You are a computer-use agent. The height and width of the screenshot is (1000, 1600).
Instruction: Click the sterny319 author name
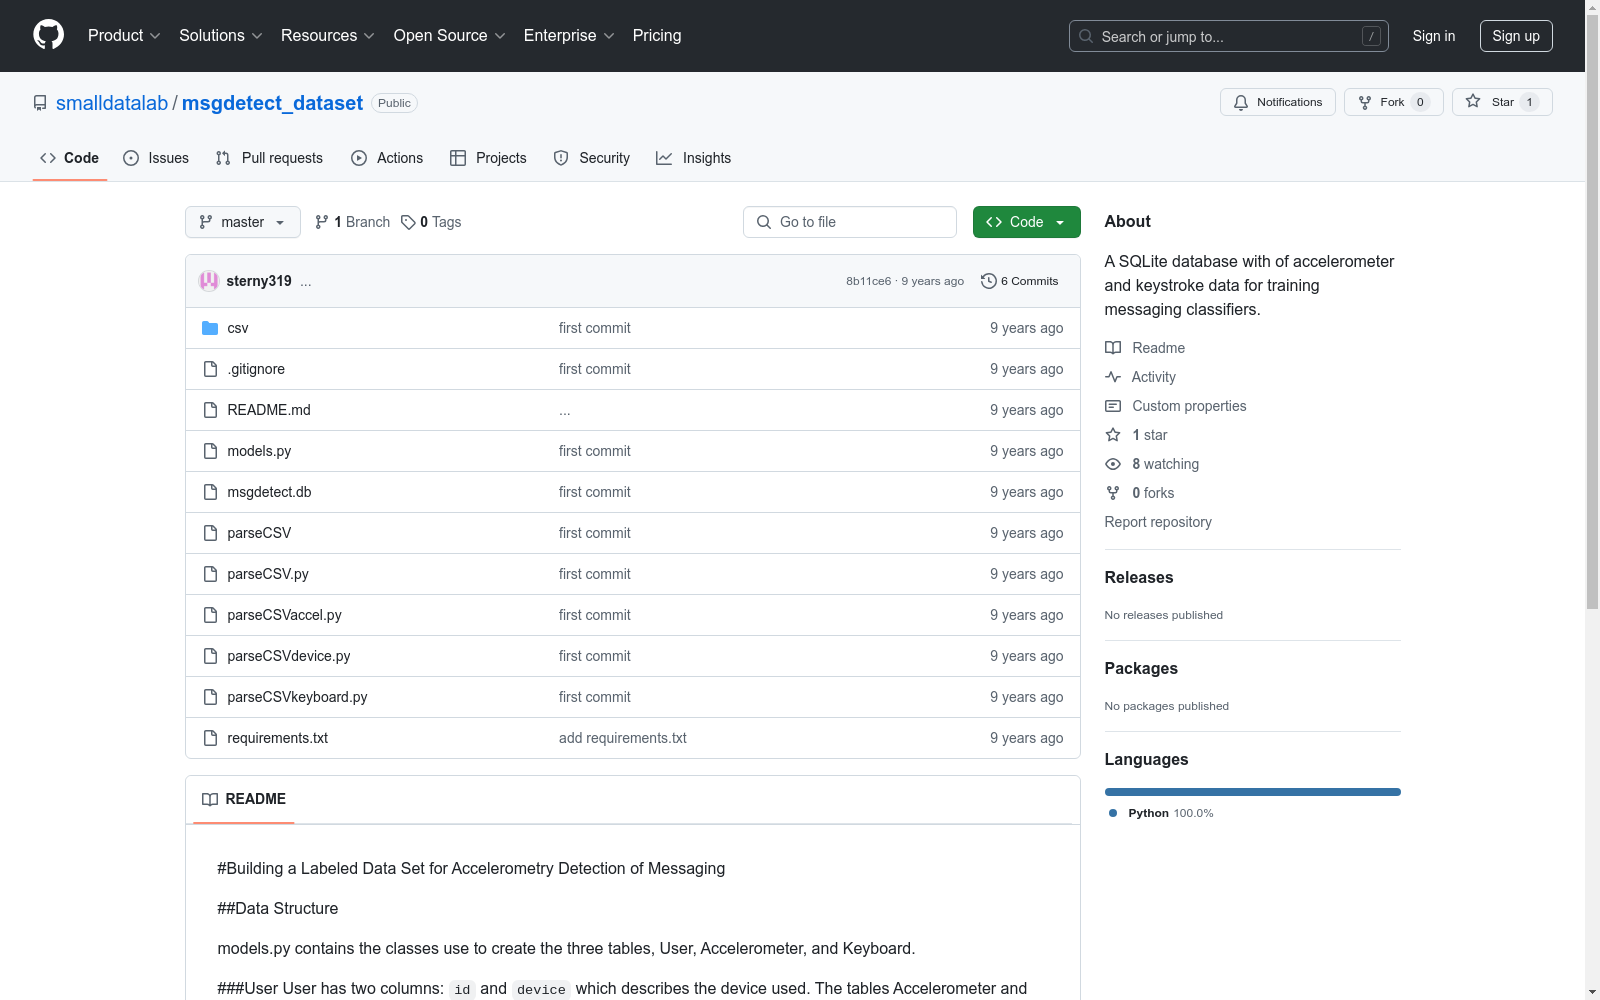259,281
